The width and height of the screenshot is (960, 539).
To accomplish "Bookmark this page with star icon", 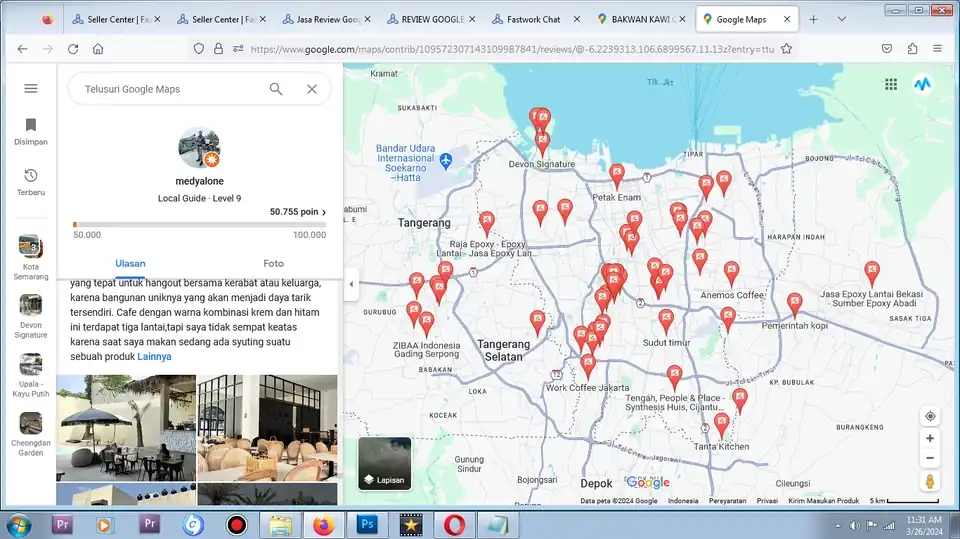I will click(x=786, y=48).
